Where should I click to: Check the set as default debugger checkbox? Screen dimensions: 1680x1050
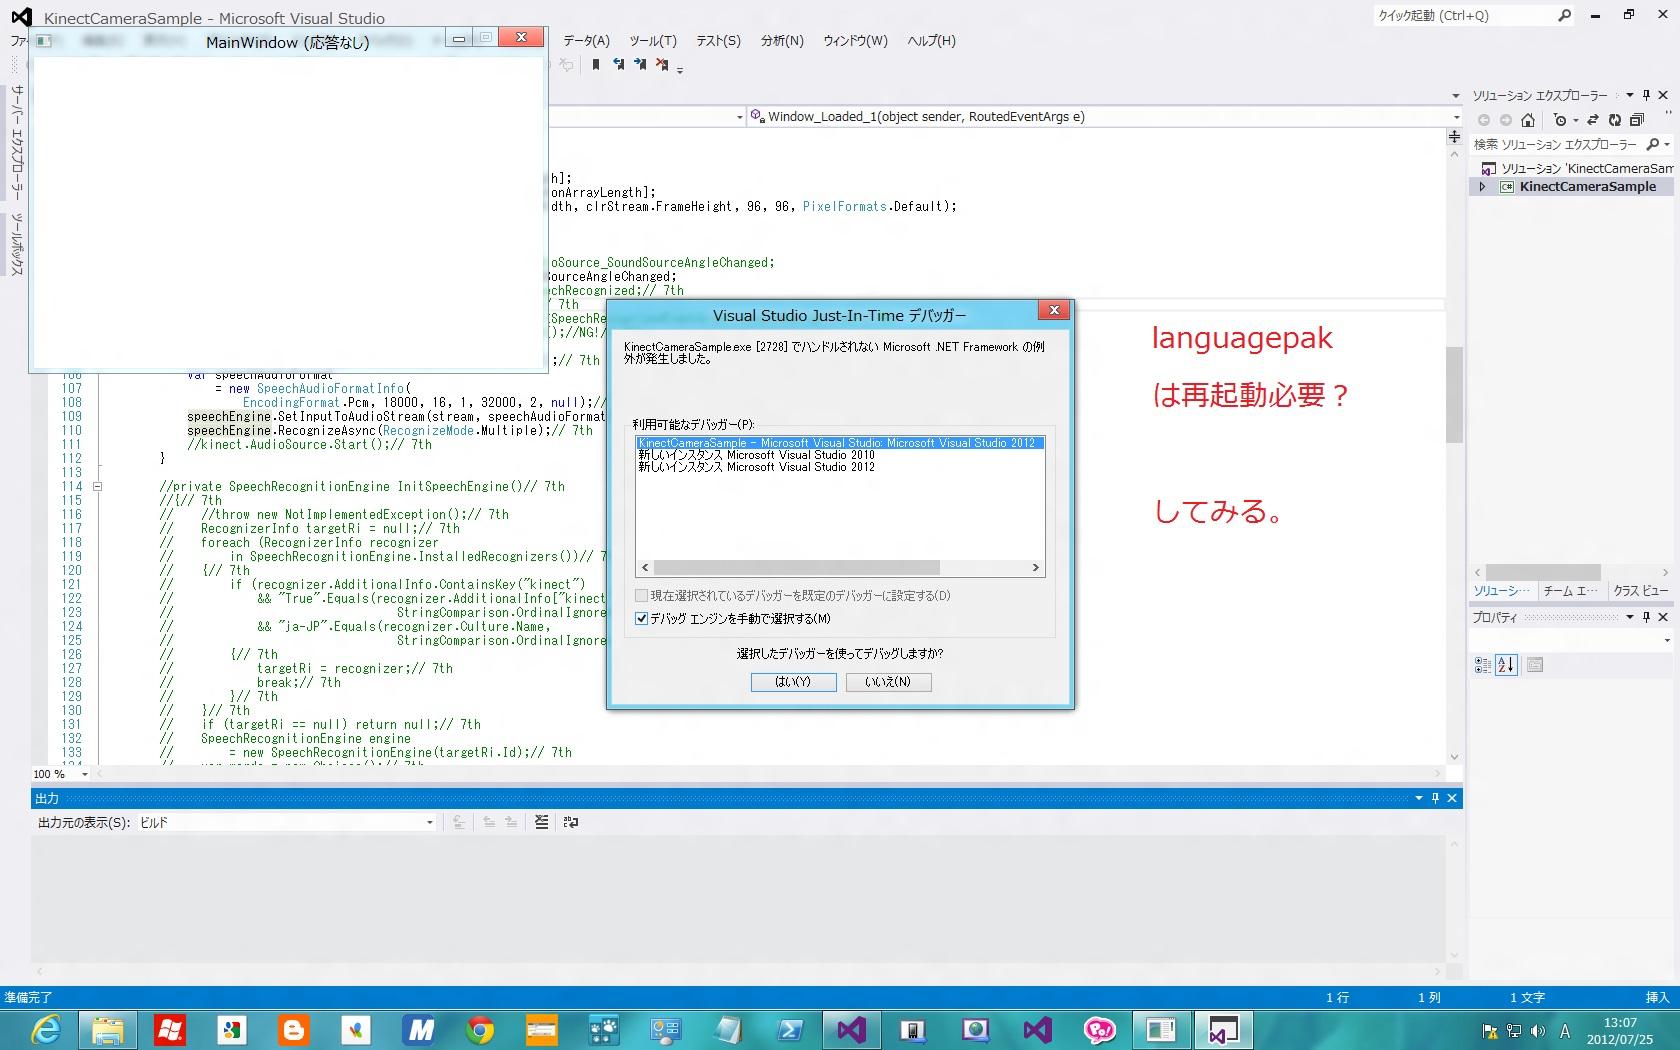[x=642, y=596]
